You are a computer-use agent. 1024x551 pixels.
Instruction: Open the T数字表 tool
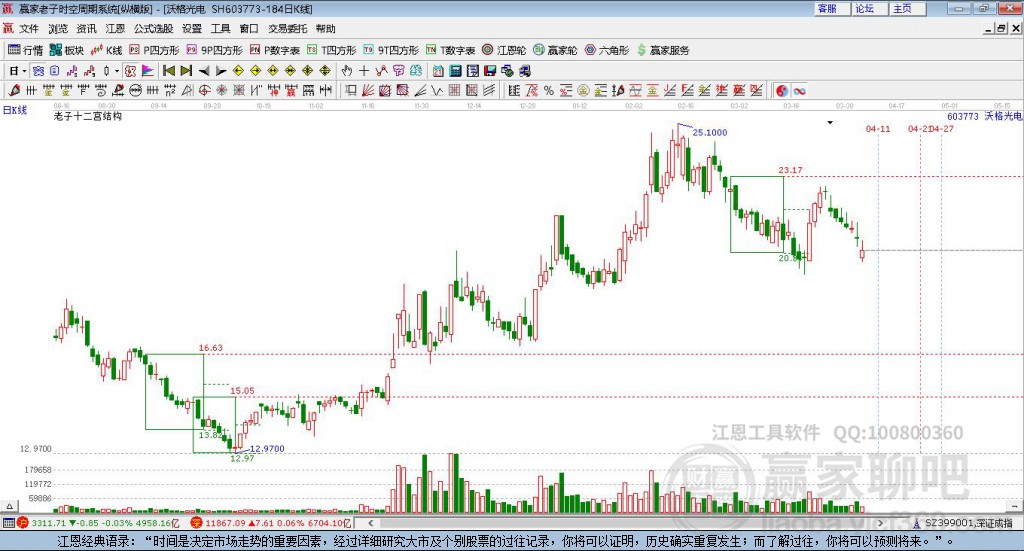click(451, 50)
